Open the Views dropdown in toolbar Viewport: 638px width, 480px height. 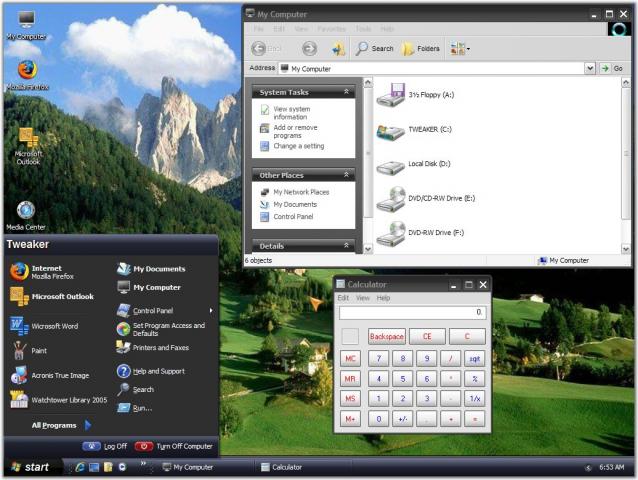(460, 48)
